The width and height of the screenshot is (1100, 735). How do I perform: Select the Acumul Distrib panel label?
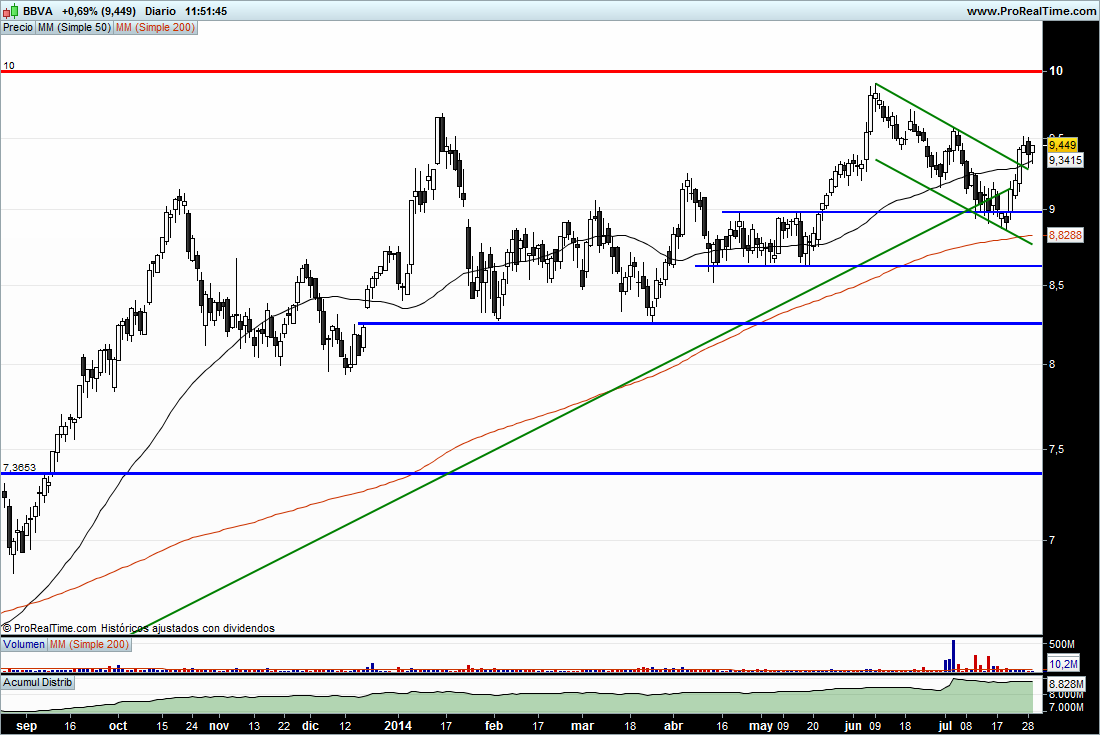tap(37, 682)
